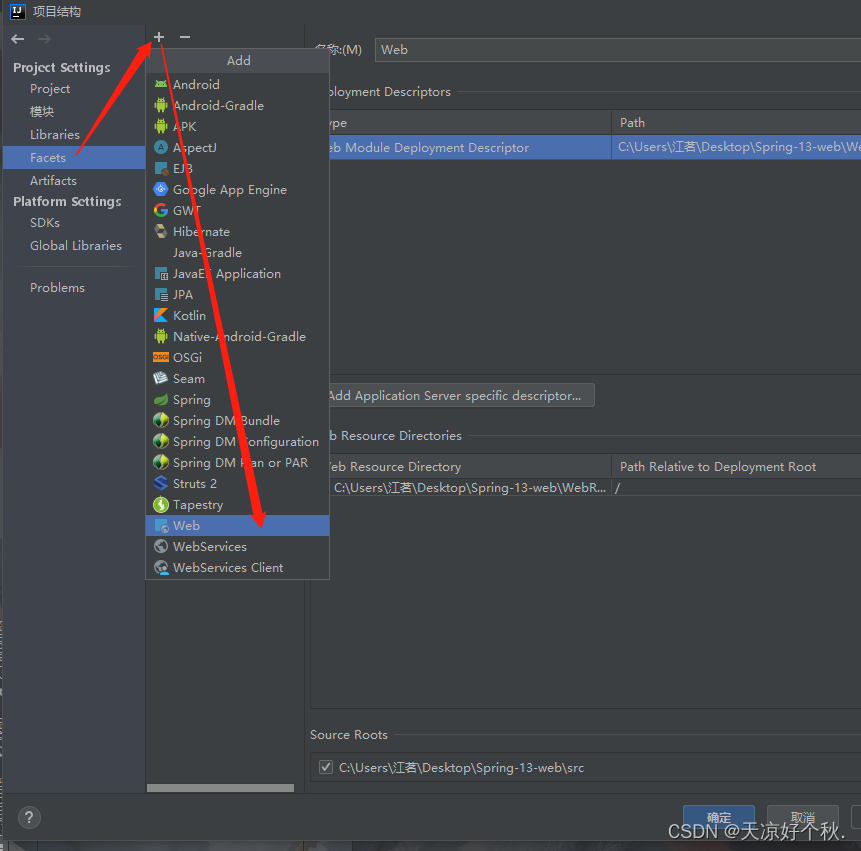Click the '/' relative path cell
Screen dimensions: 861x851
[x=736, y=488]
